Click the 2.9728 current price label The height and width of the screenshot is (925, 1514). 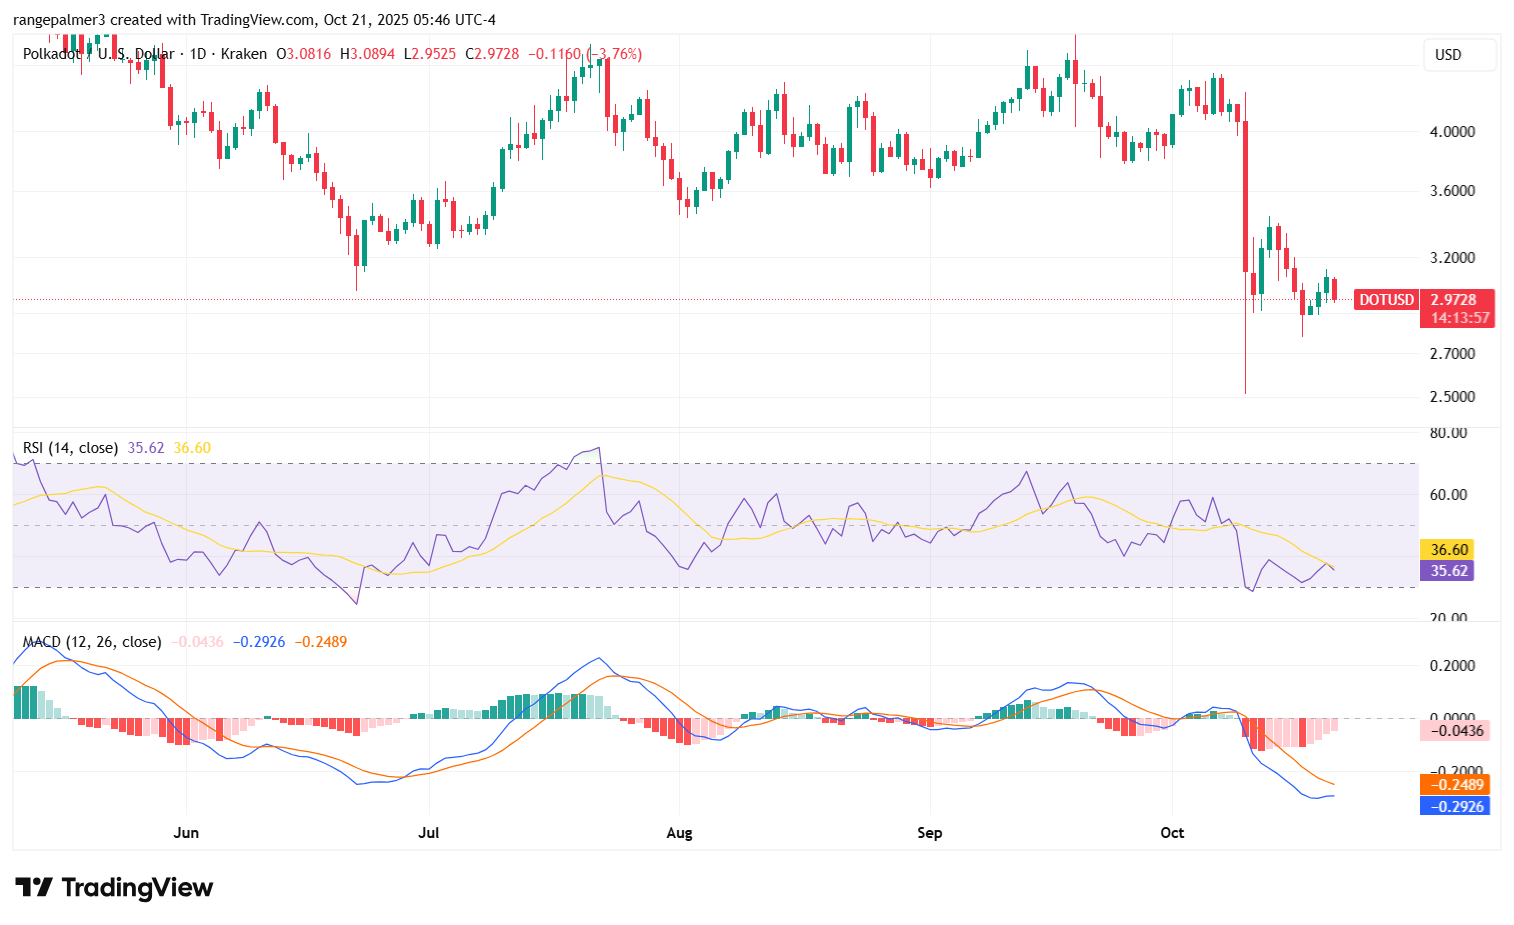1457,300
